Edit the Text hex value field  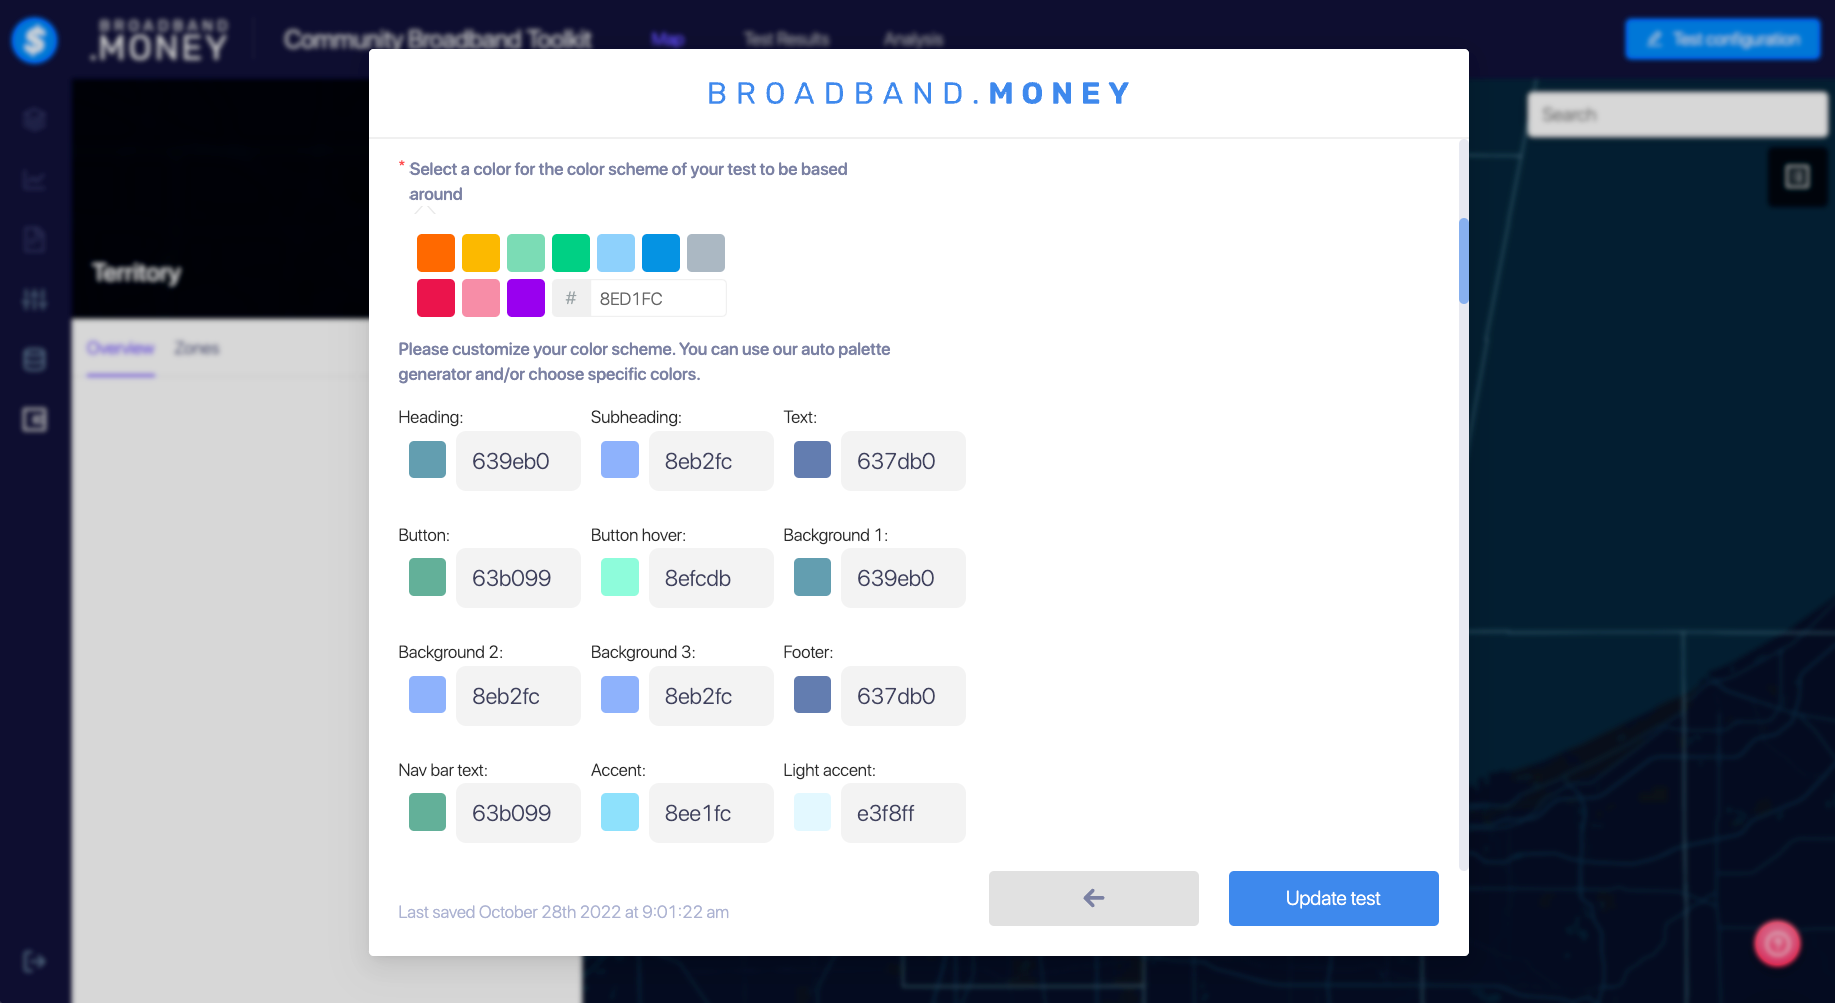click(x=903, y=461)
